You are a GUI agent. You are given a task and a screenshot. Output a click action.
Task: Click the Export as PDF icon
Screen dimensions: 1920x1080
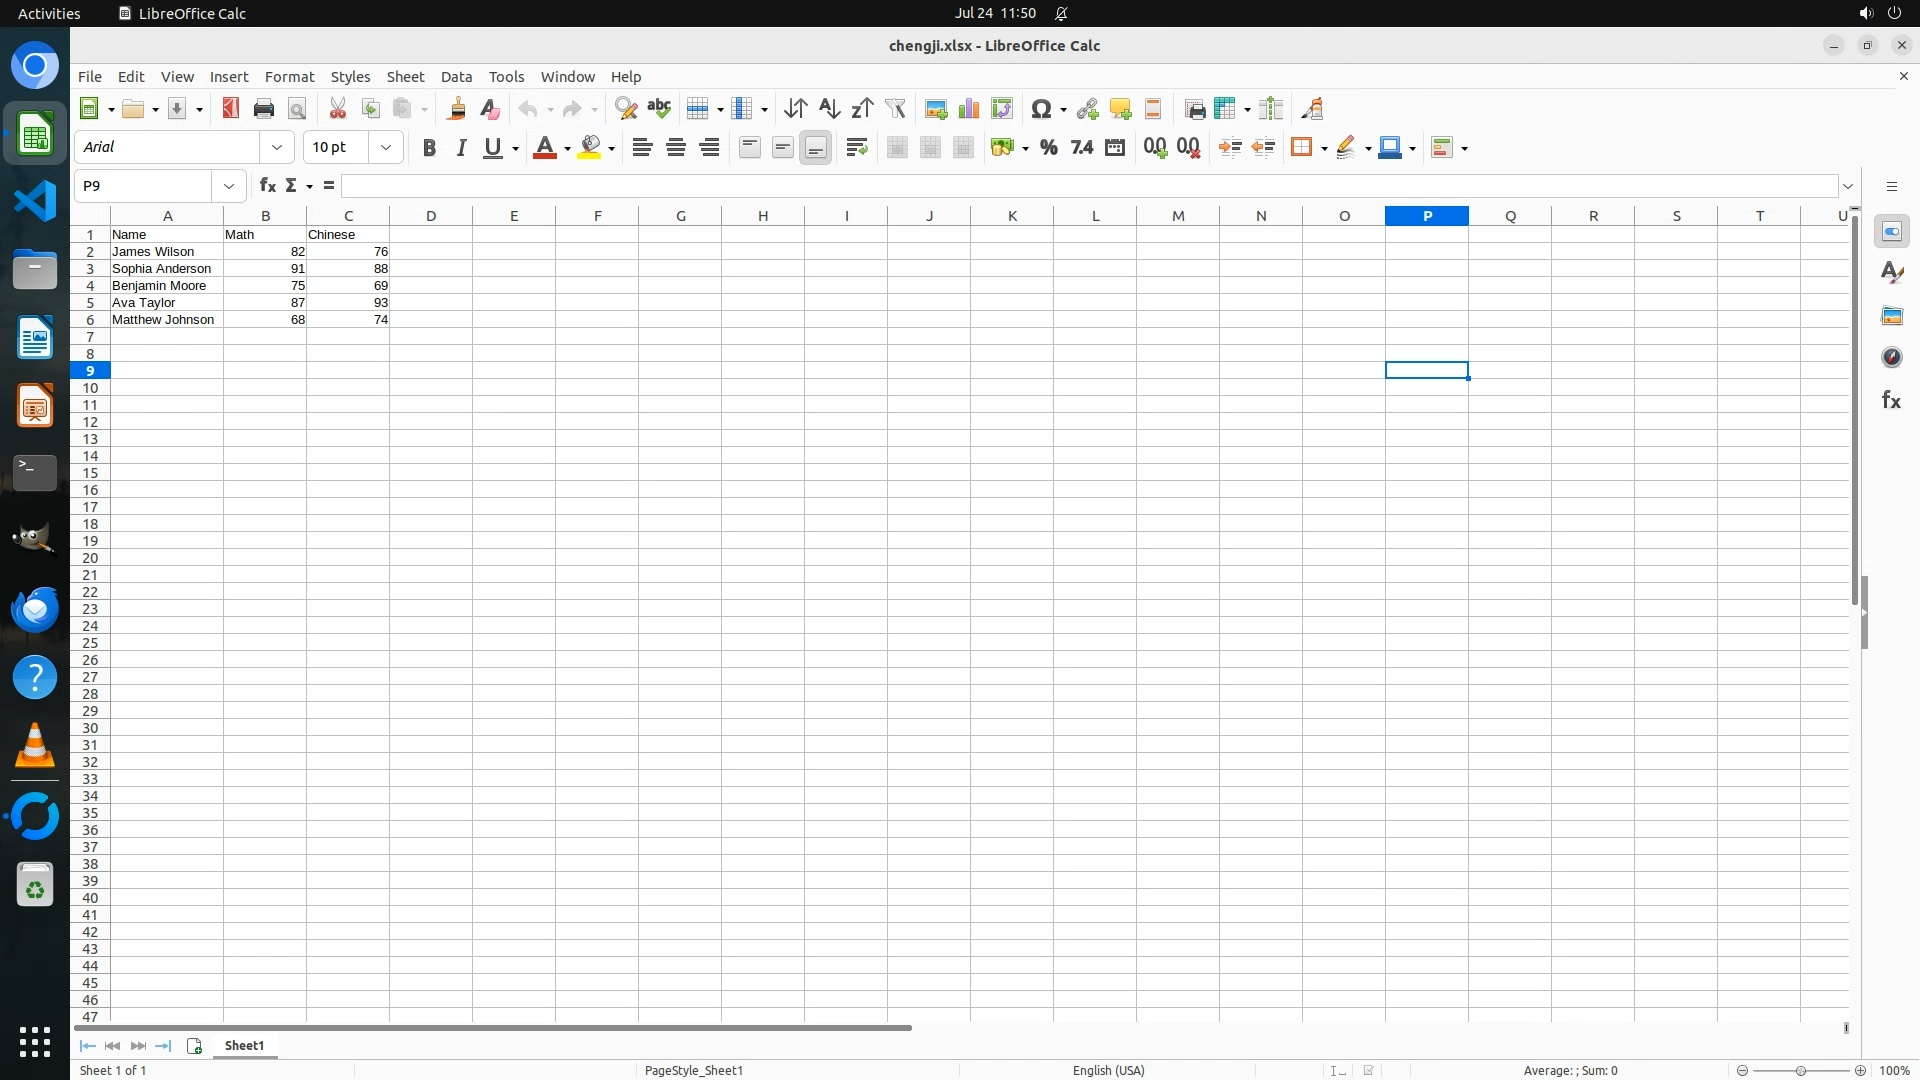point(231,109)
